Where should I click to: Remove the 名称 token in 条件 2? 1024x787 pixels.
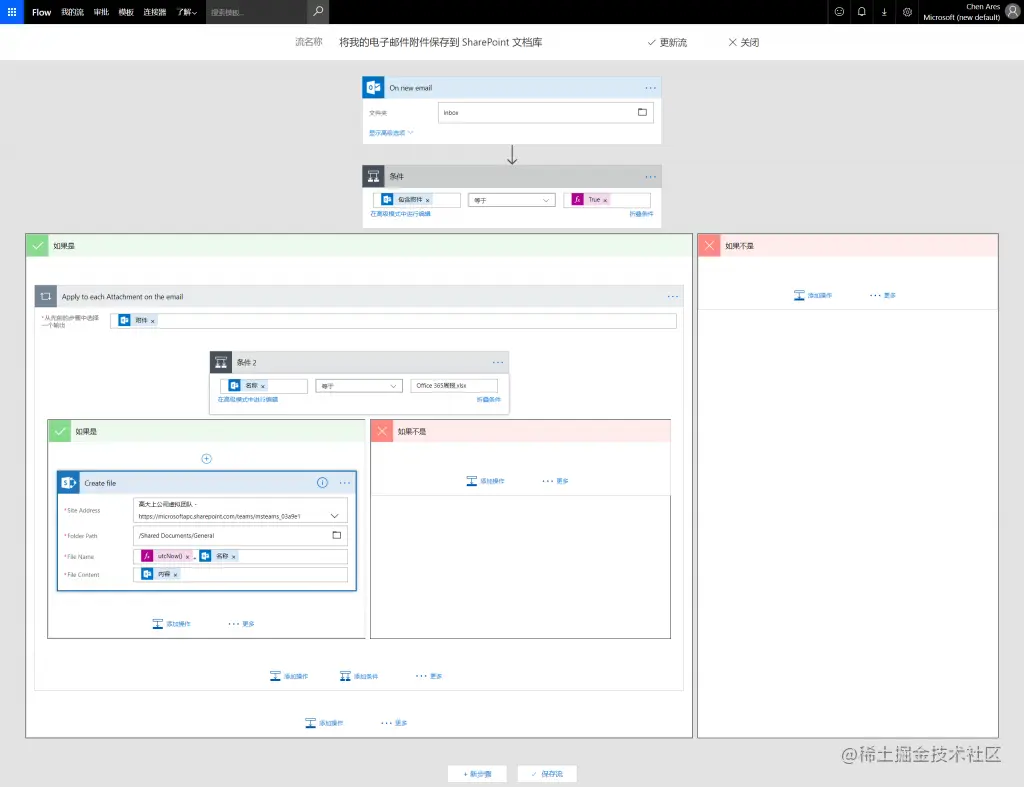263,387
